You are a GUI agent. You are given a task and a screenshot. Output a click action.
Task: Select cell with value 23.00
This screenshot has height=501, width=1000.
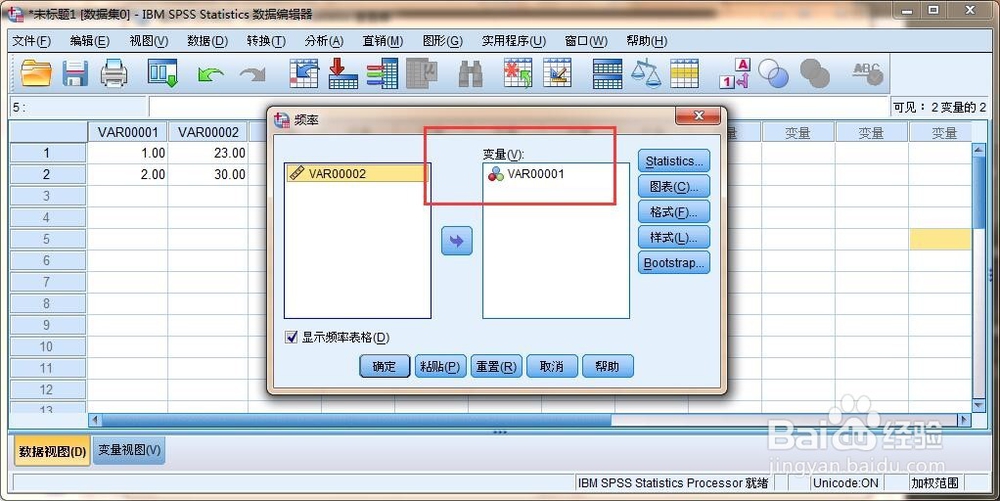pyautogui.click(x=208, y=153)
